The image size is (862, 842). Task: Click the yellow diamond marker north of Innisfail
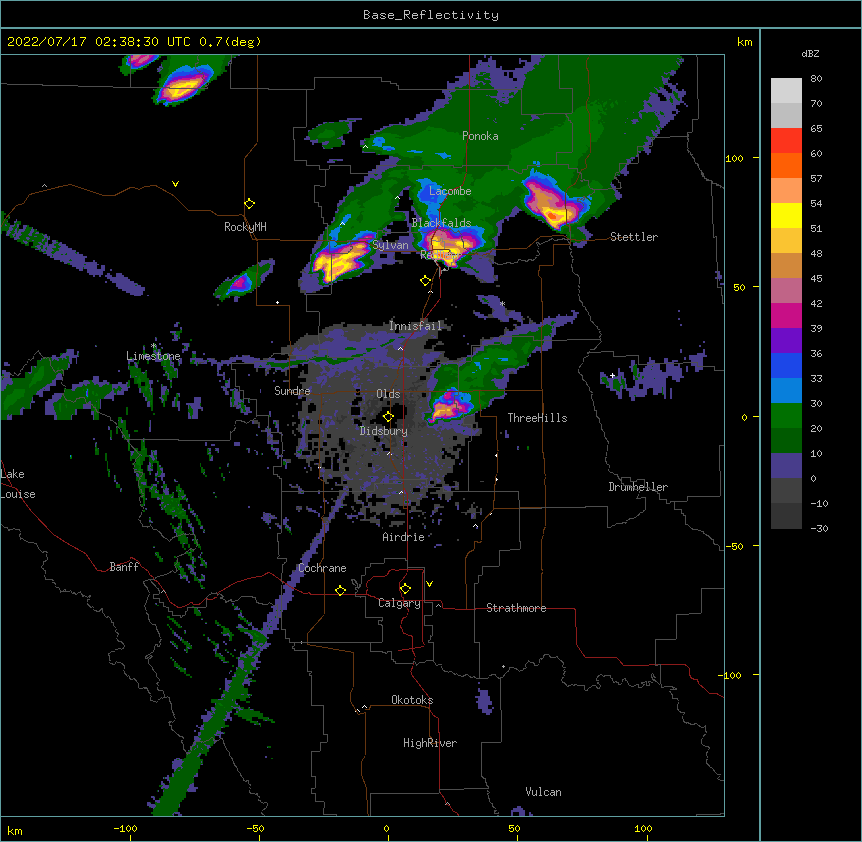[x=426, y=281]
